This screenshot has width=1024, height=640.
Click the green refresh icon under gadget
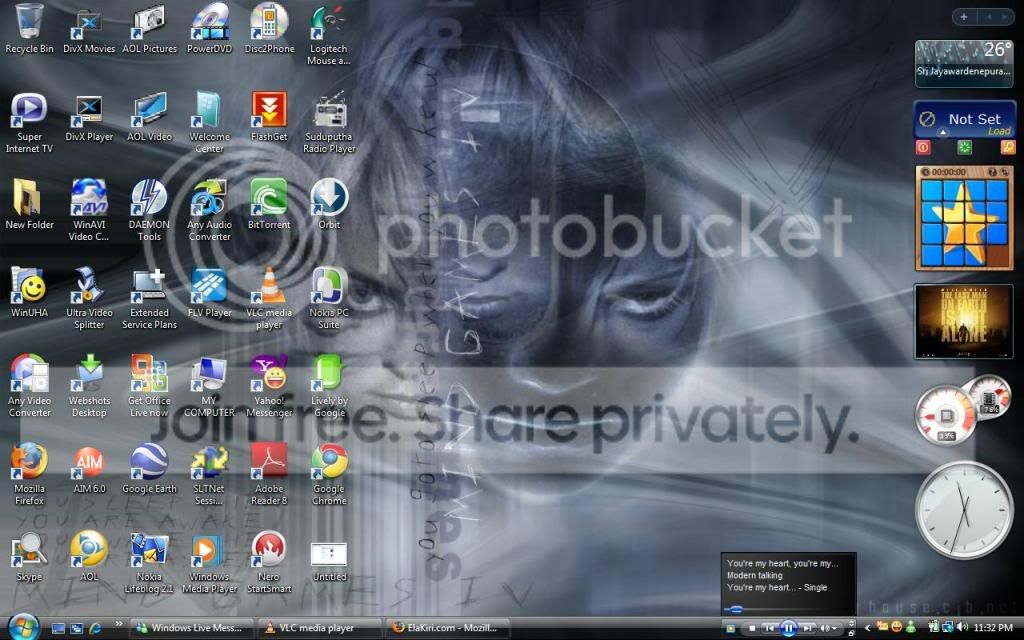[x=964, y=148]
